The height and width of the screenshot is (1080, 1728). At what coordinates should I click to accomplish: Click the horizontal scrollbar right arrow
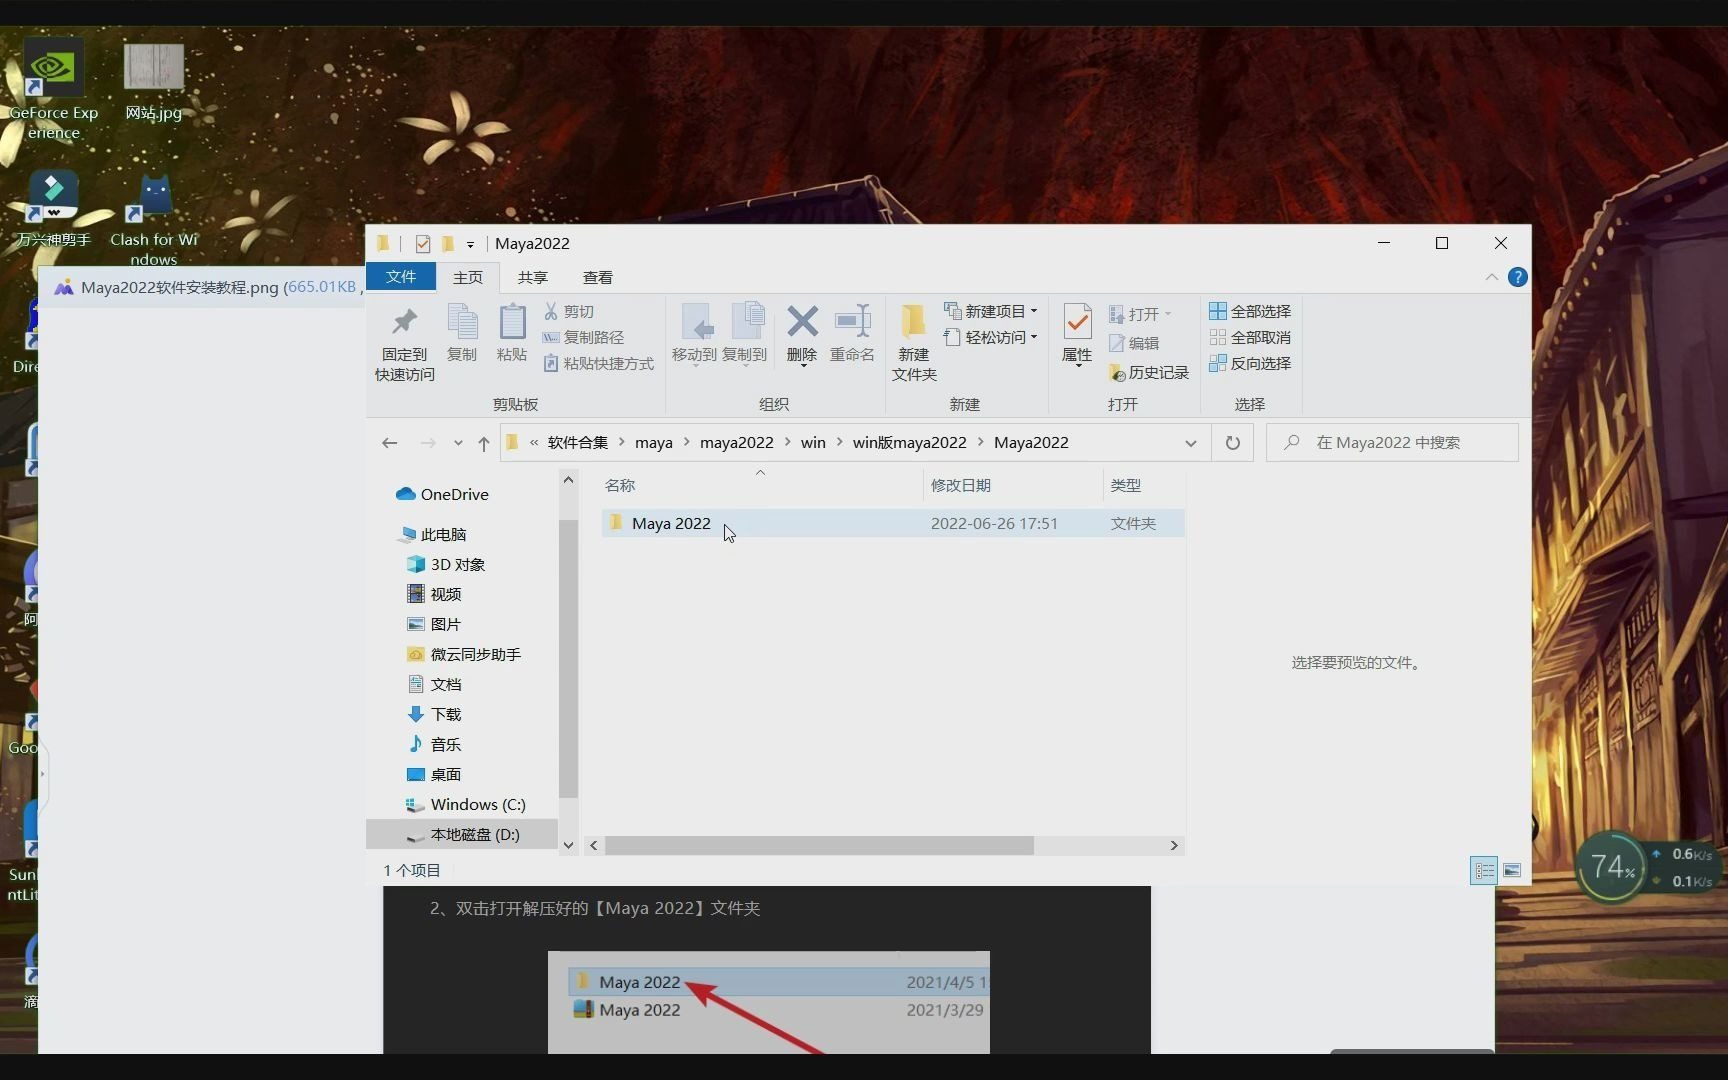coord(1174,845)
